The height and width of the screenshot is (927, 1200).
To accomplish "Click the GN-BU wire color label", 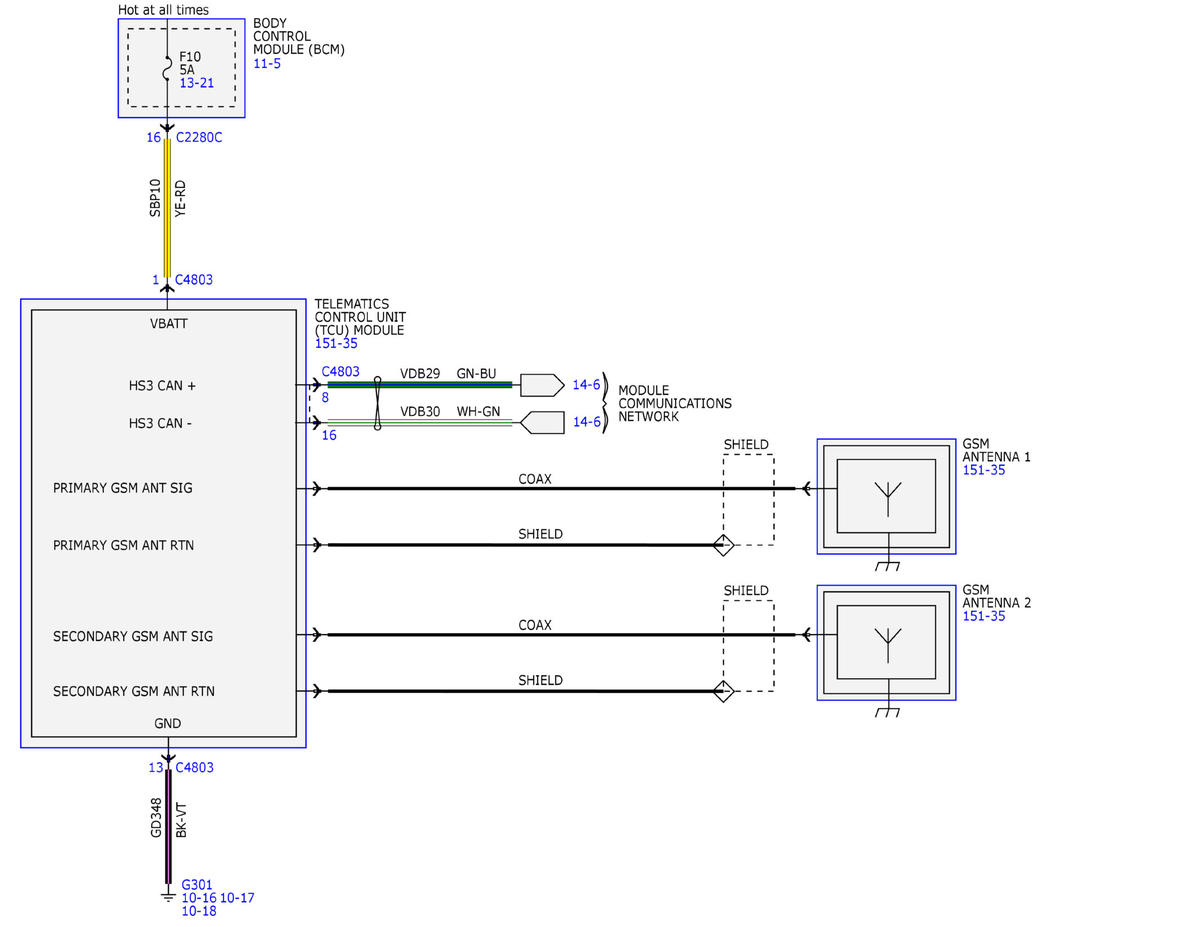I will 476,373.
